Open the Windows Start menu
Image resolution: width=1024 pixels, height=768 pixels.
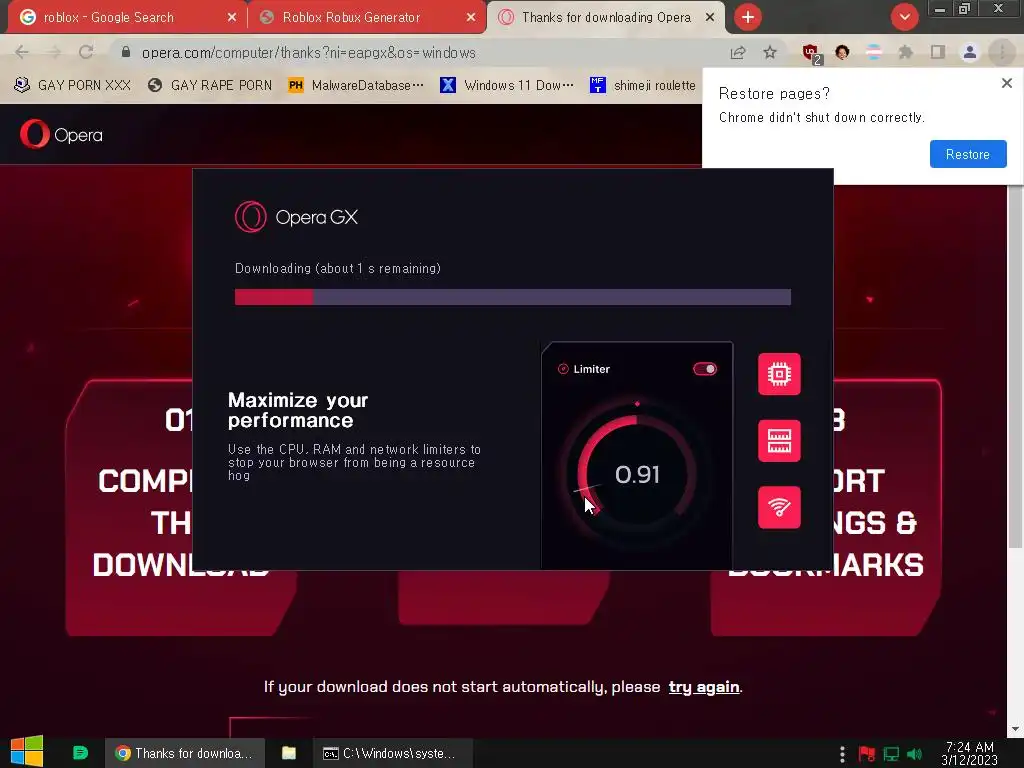[x=27, y=752]
